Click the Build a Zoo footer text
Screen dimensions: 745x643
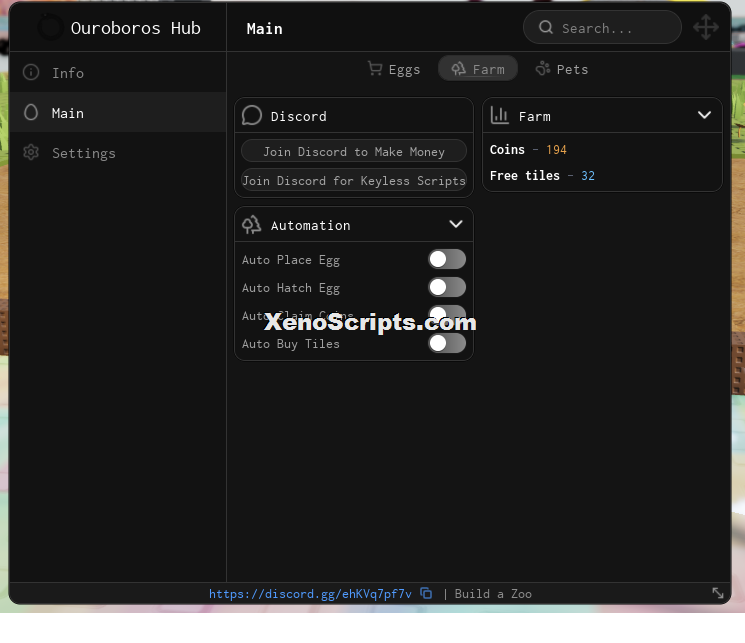pos(493,594)
